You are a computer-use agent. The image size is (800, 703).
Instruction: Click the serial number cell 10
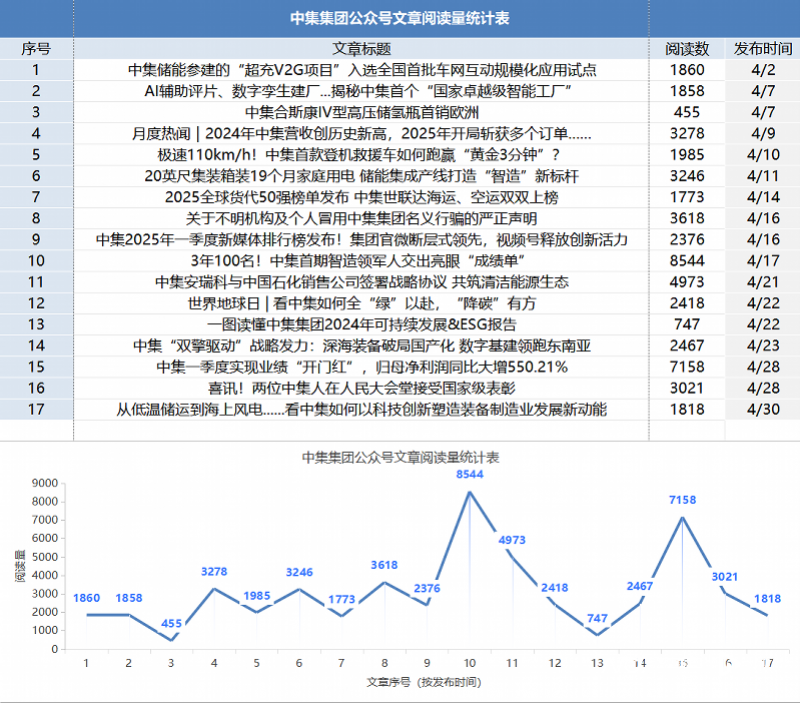tap(36, 261)
